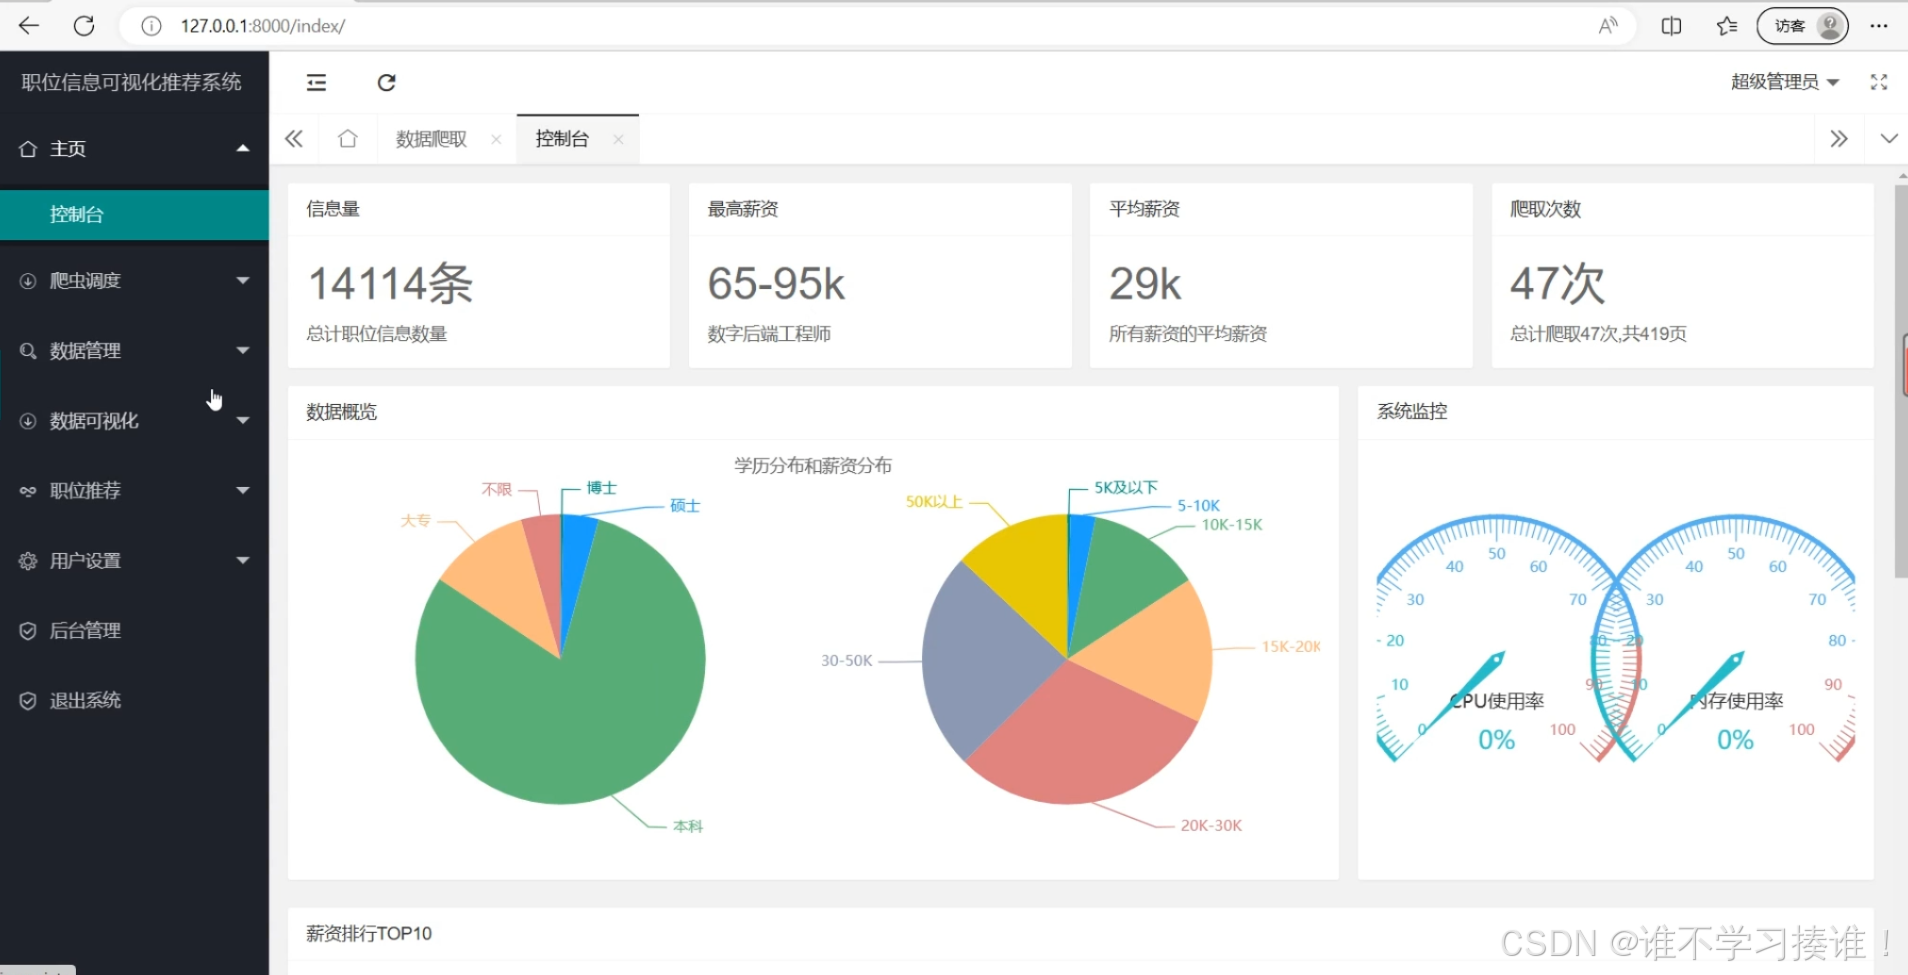Viewport: 1908px width, 975px height.
Task: Click the site info icon in address bar
Action: [x=151, y=26]
